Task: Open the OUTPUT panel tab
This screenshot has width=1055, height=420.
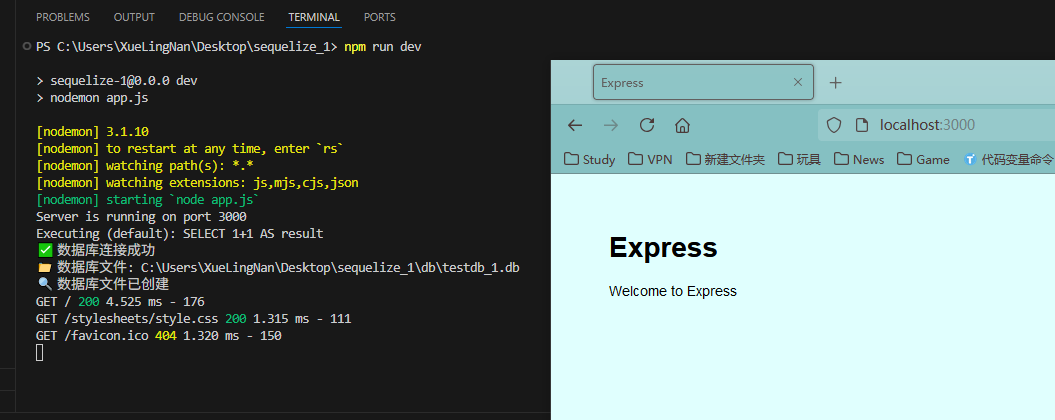Action: coord(134,18)
